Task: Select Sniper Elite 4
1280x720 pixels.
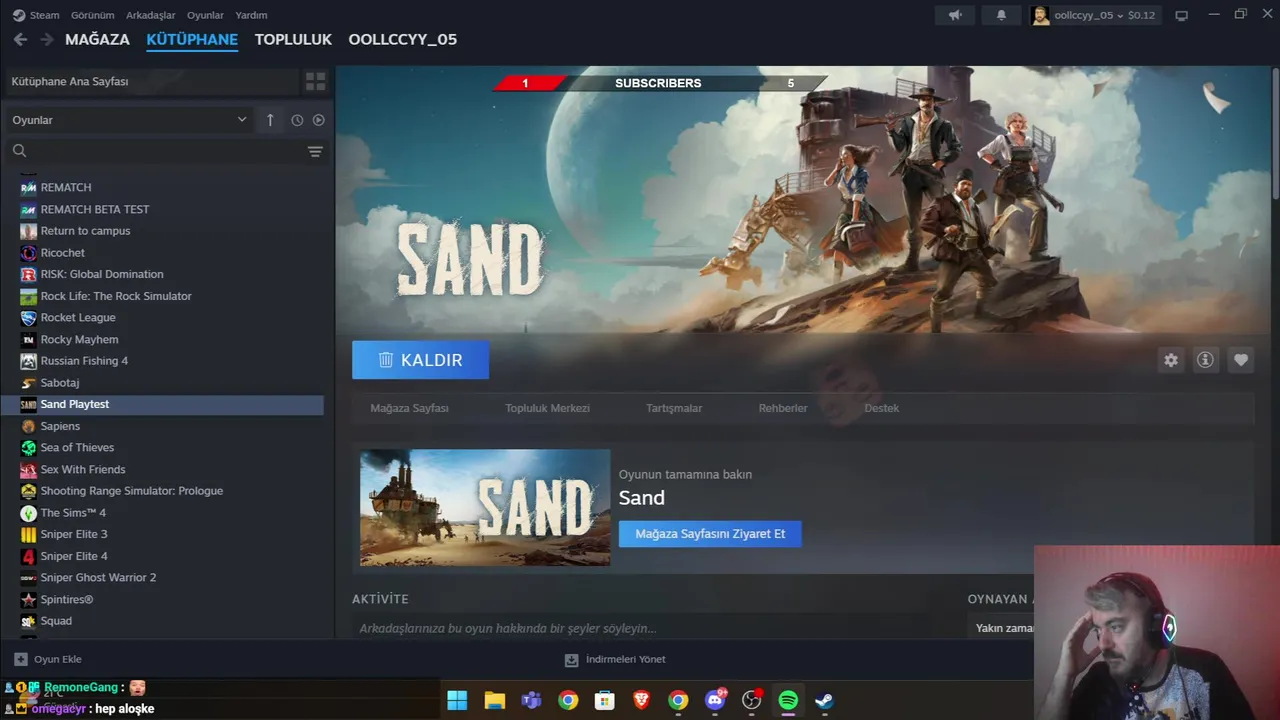Action: pyautogui.click(x=74, y=556)
